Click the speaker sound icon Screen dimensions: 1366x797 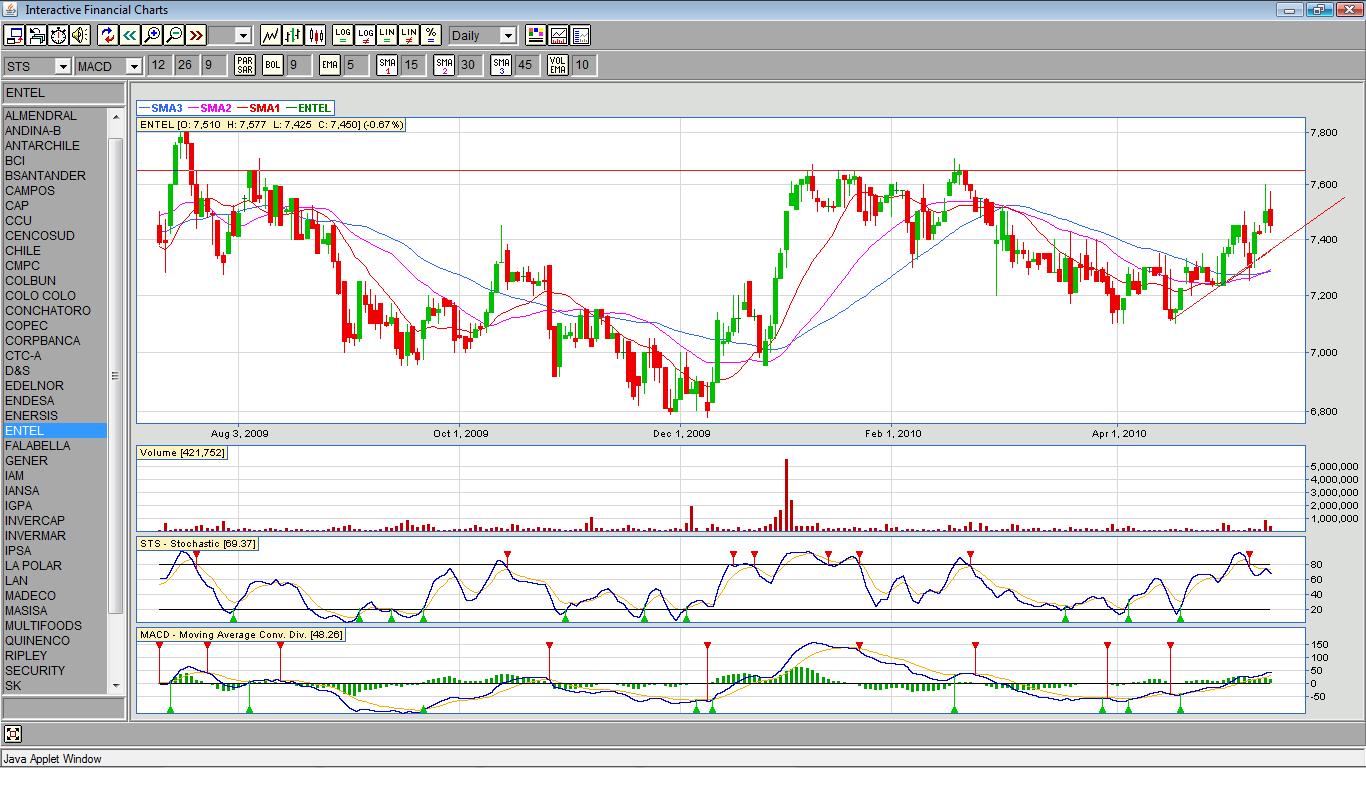pos(79,35)
